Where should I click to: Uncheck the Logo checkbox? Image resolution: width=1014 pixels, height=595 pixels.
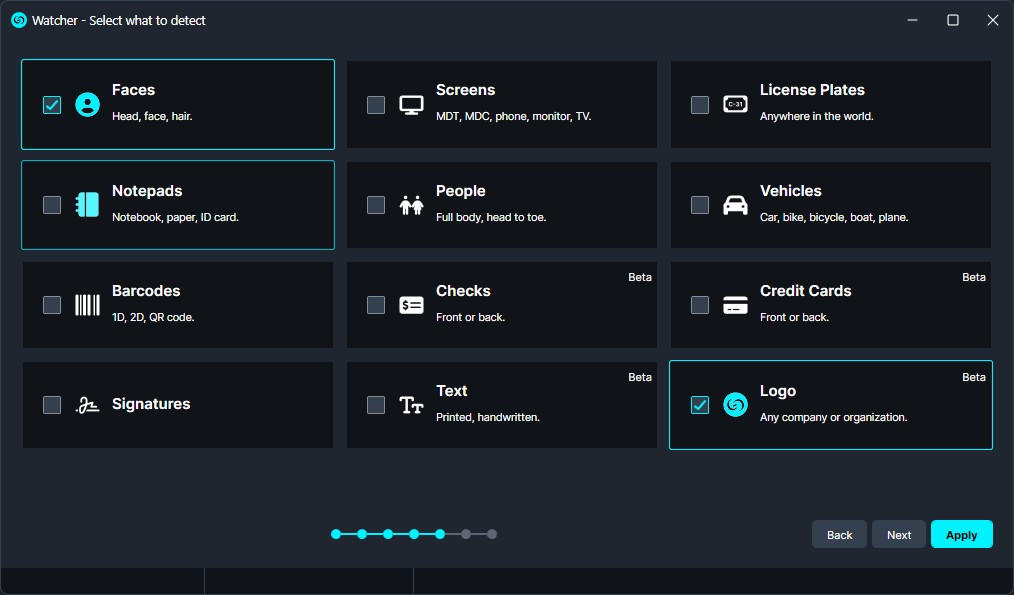[700, 405]
